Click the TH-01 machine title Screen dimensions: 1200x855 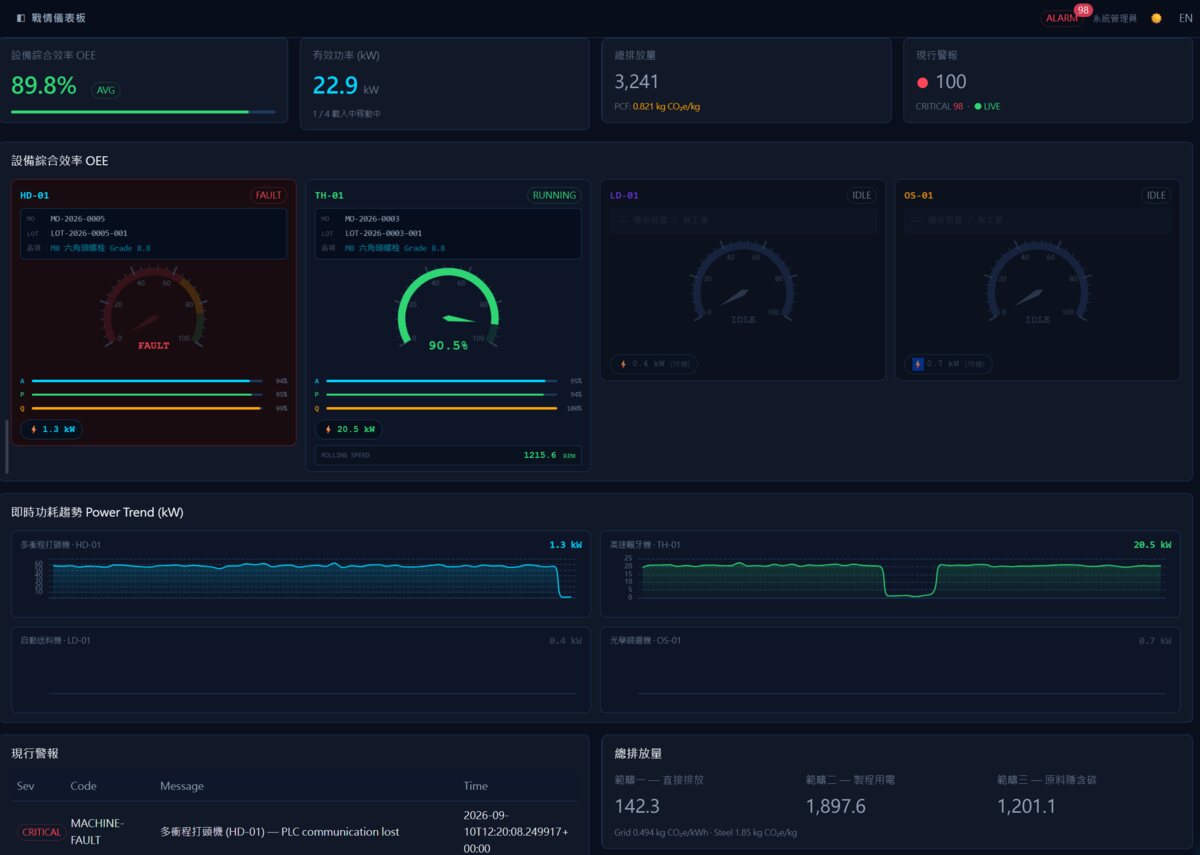[x=329, y=196]
